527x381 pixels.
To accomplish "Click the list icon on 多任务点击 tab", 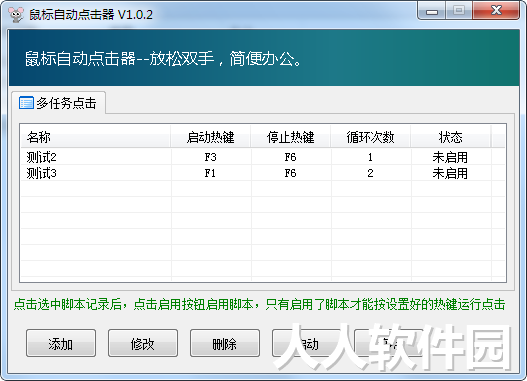I will [26, 103].
